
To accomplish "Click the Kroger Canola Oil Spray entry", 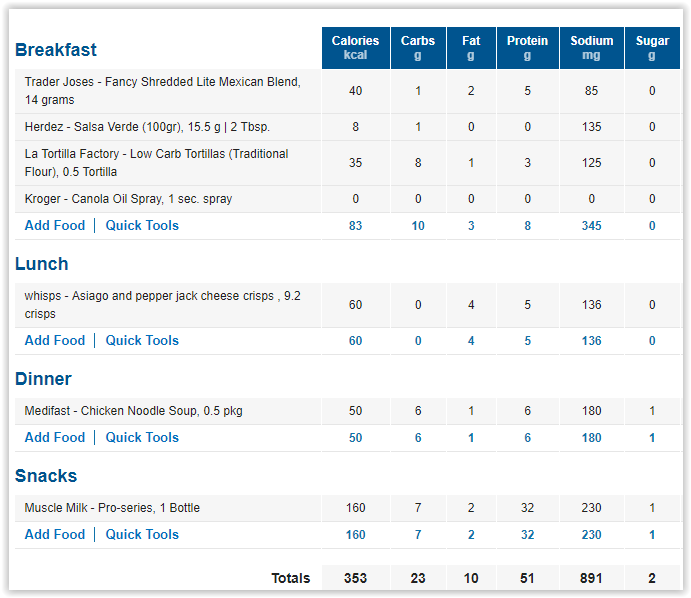I will pyautogui.click(x=128, y=199).
